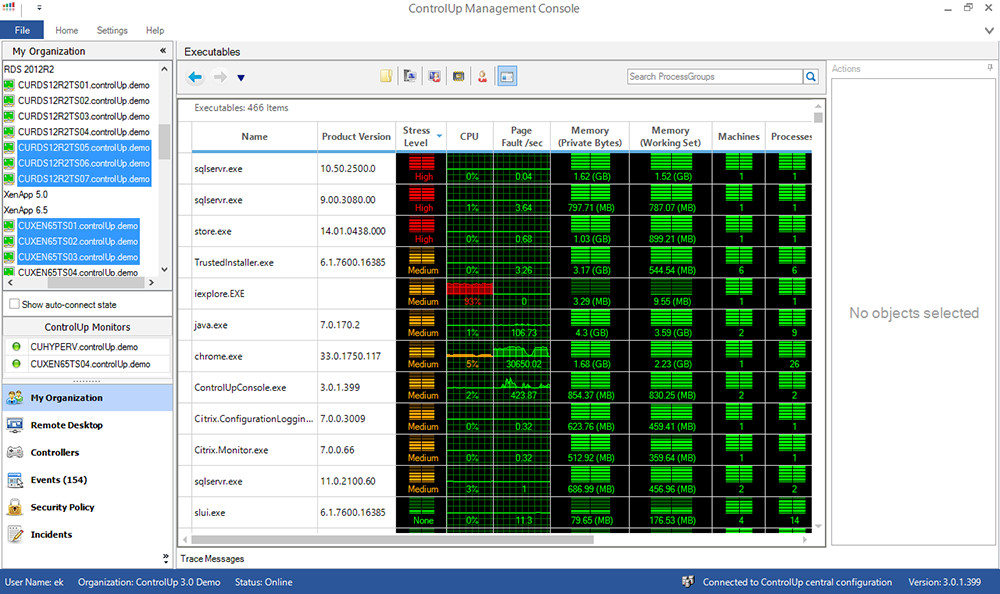Sort by Memory (Private Bytes) column header
Image resolution: width=1000 pixels, height=594 pixels.
coord(590,137)
